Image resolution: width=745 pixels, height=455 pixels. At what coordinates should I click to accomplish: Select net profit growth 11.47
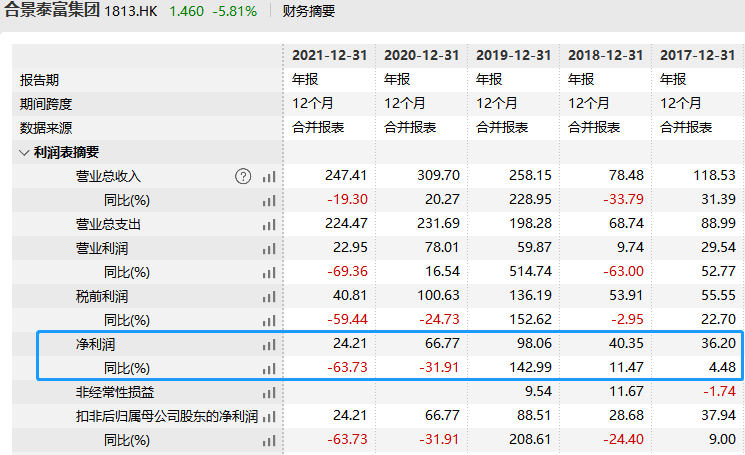tap(626, 368)
